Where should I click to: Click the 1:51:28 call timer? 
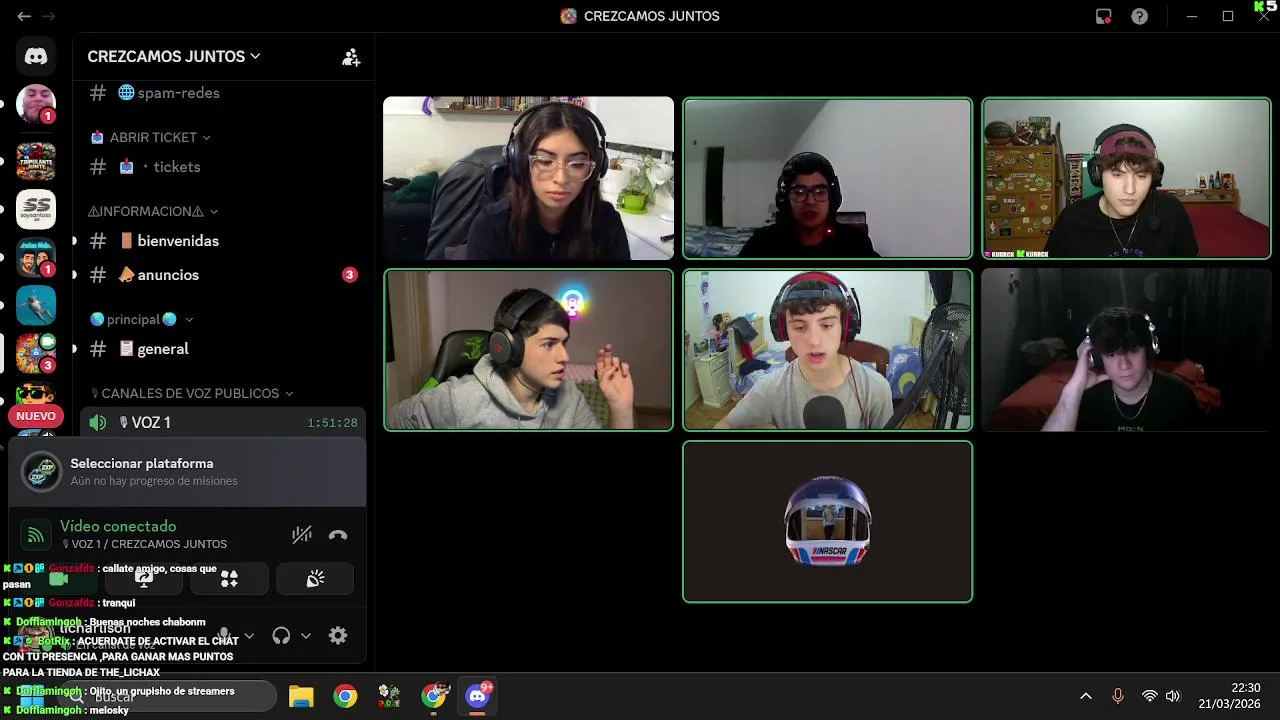[332, 423]
